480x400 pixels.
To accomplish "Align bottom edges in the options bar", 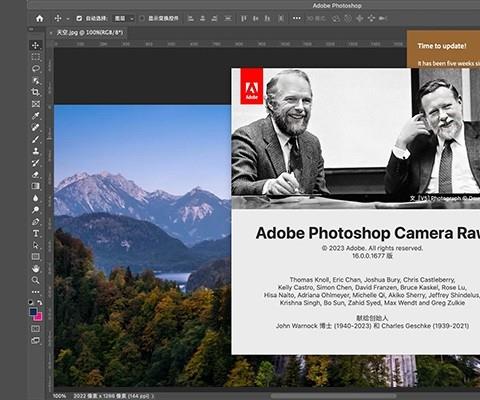I will click(x=267, y=18).
